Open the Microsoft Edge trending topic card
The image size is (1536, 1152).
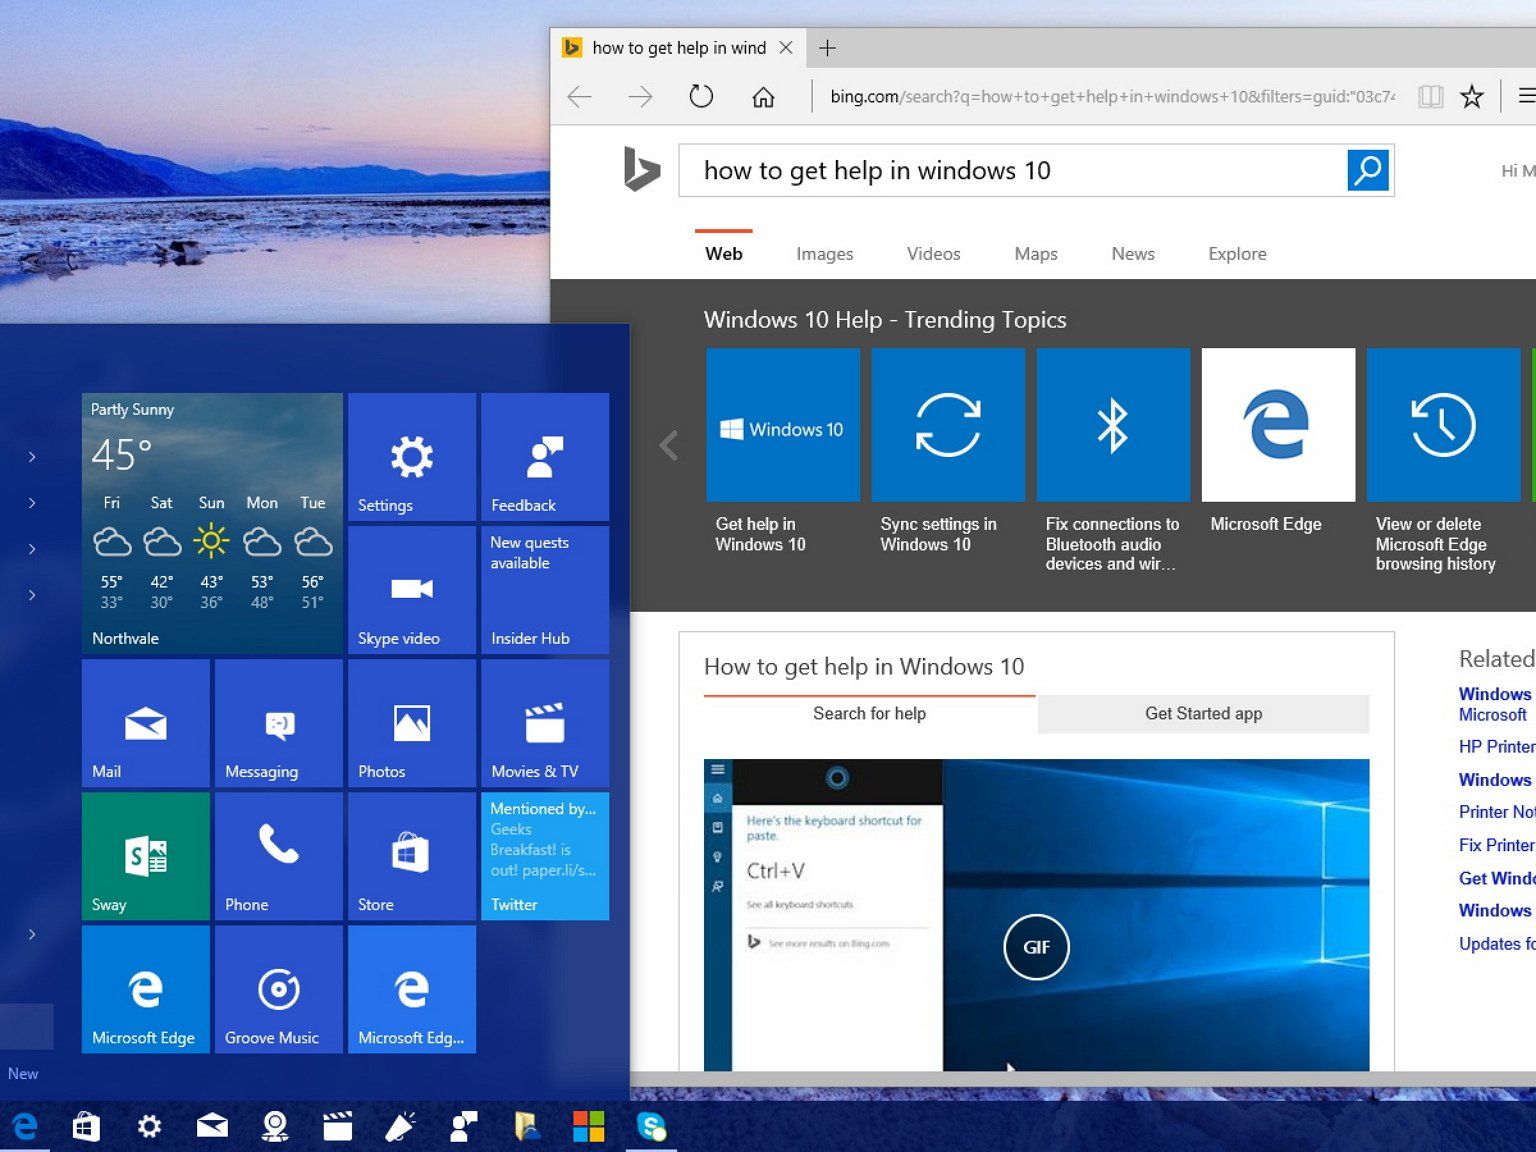click(x=1278, y=442)
